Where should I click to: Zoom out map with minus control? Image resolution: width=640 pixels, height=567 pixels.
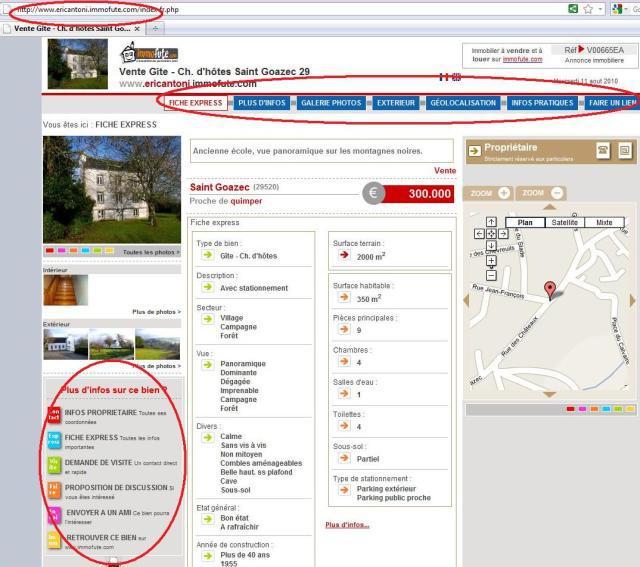[491, 276]
